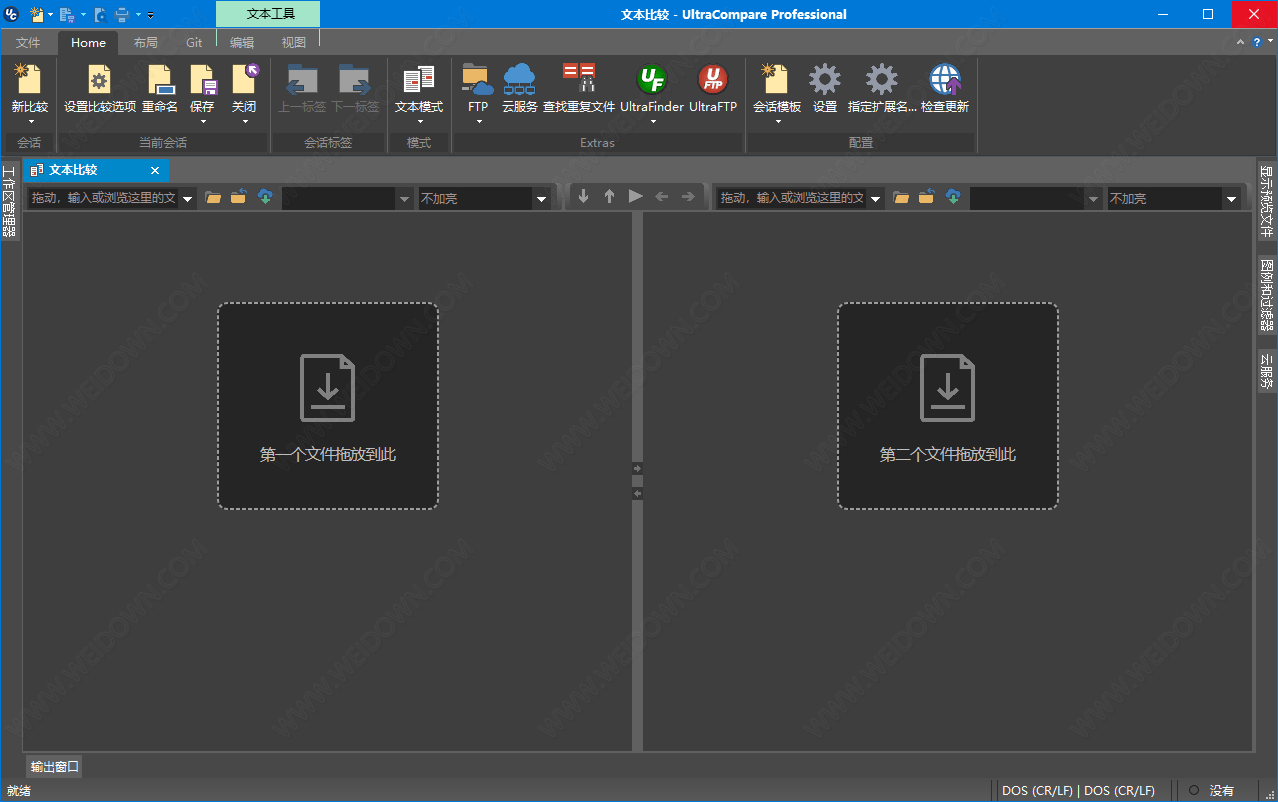Open 显示预览文件 side panel
This screenshot has height=802, width=1278.
(x=1267, y=200)
